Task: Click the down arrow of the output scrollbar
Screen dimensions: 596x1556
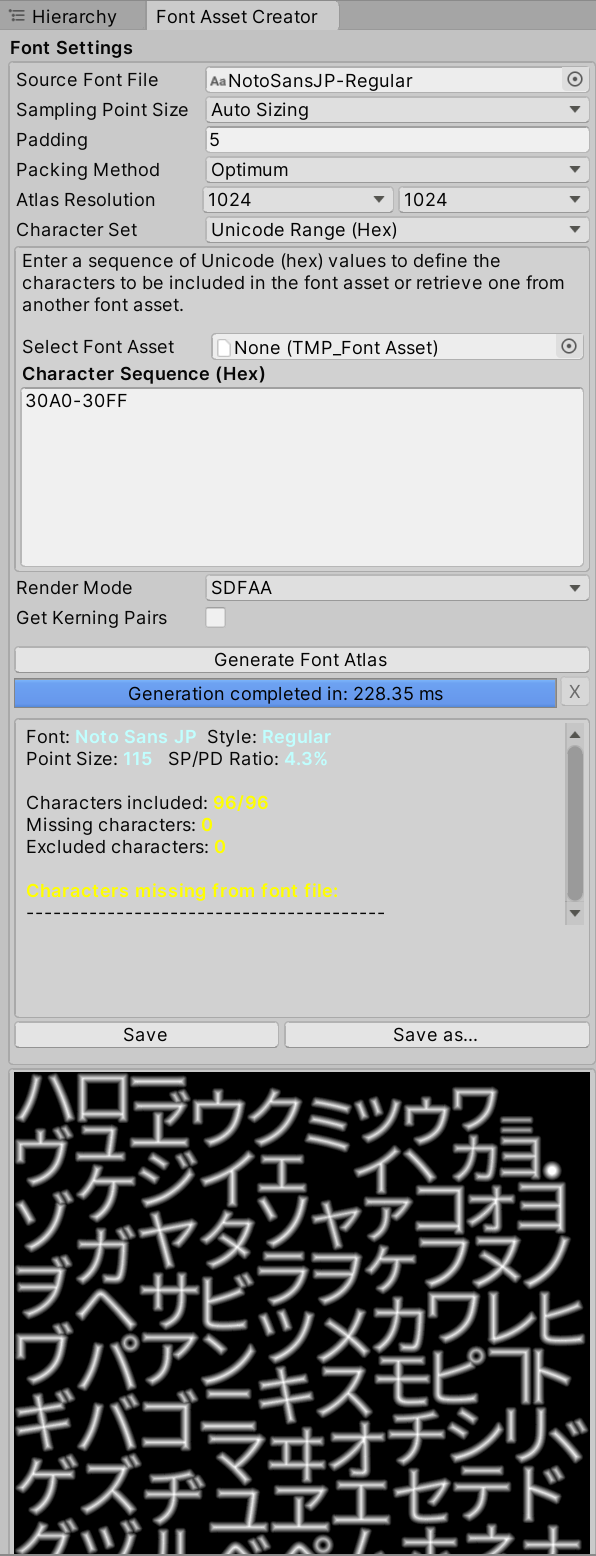Action: [x=574, y=913]
